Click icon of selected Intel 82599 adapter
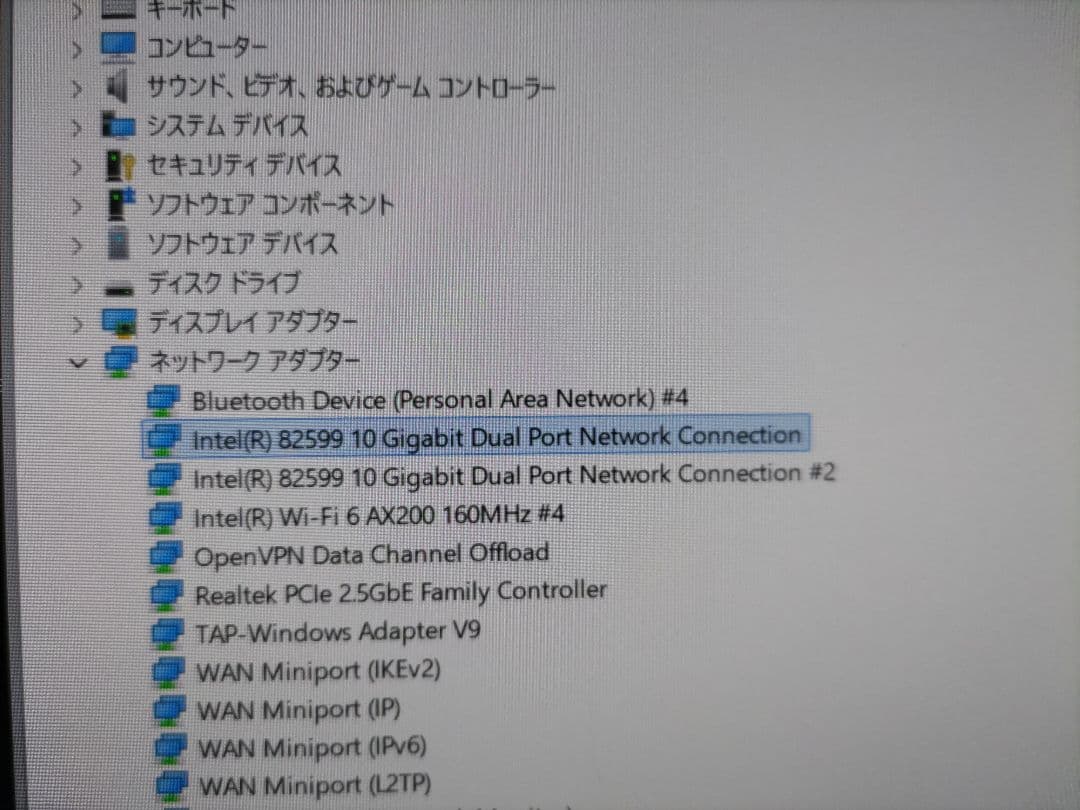The image size is (1080, 810). click(x=165, y=439)
